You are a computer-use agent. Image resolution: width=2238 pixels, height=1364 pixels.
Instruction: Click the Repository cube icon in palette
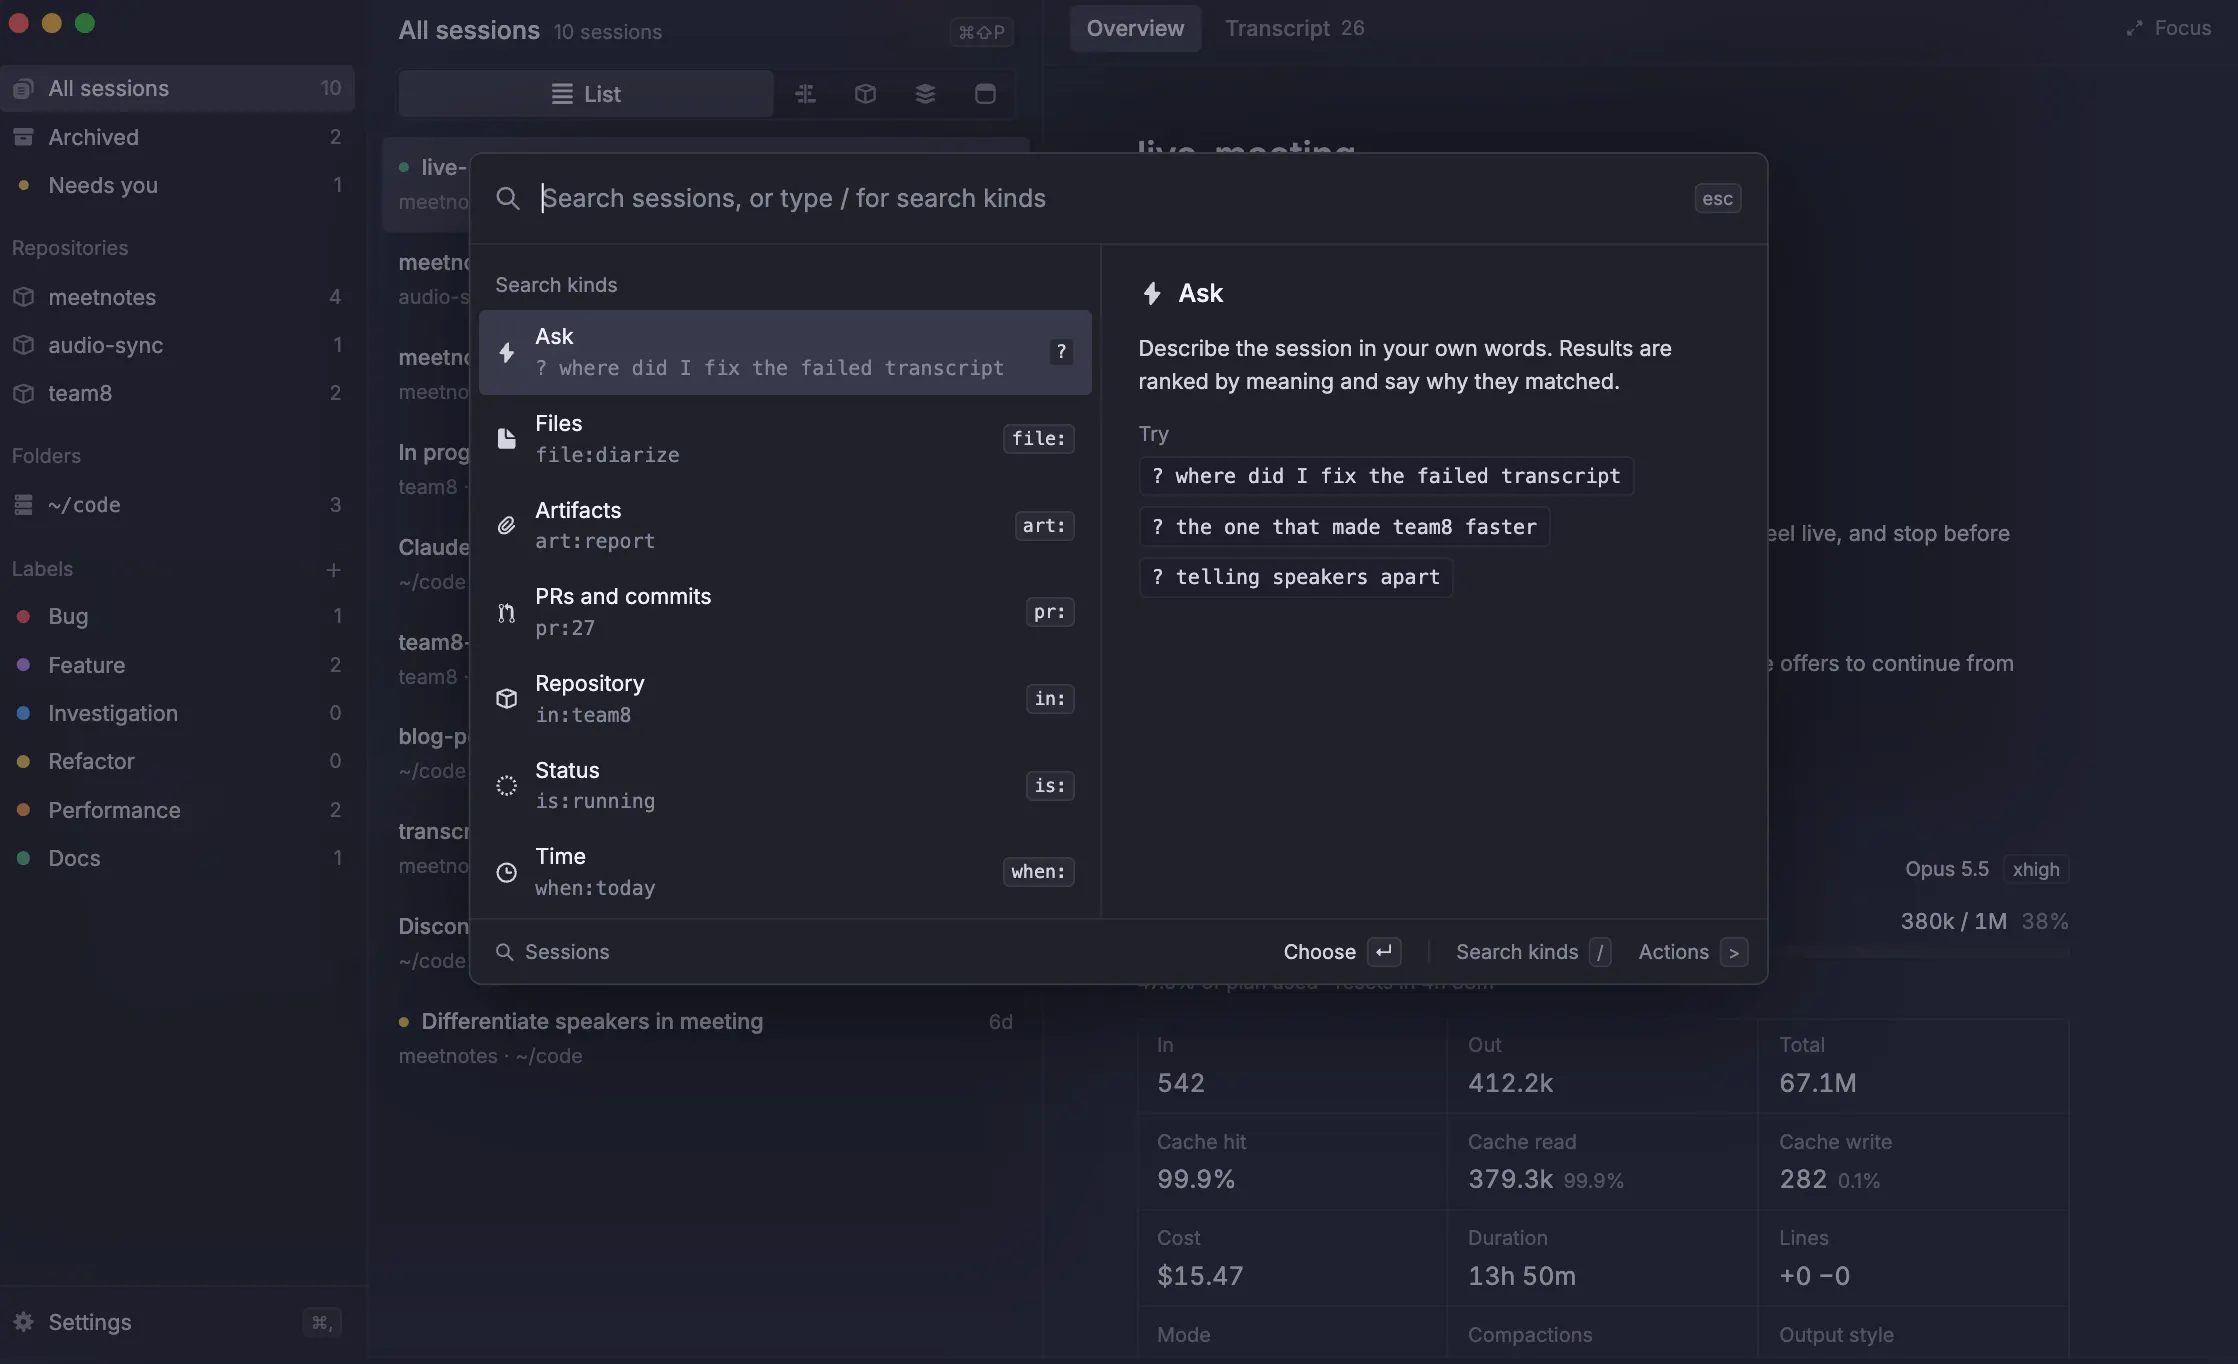[x=507, y=699]
